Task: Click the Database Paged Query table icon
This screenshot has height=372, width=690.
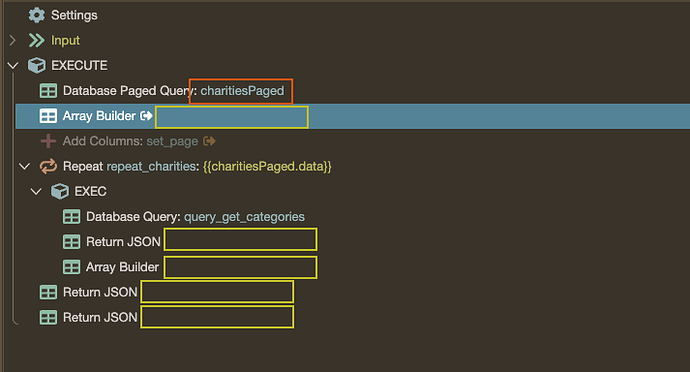Action: click(x=48, y=91)
